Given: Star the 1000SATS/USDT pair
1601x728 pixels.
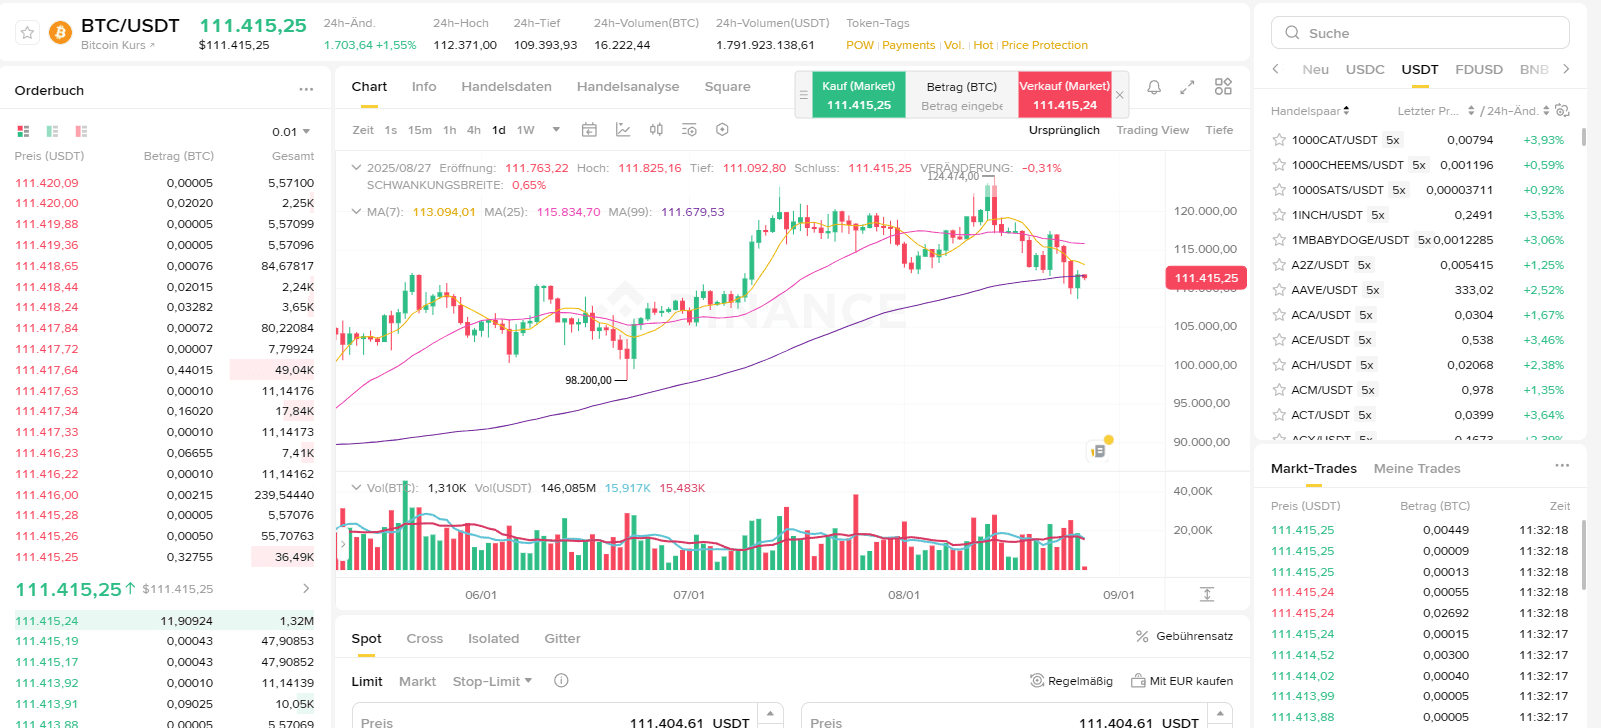Looking at the screenshot, I should pyautogui.click(x=1278, y=190).
